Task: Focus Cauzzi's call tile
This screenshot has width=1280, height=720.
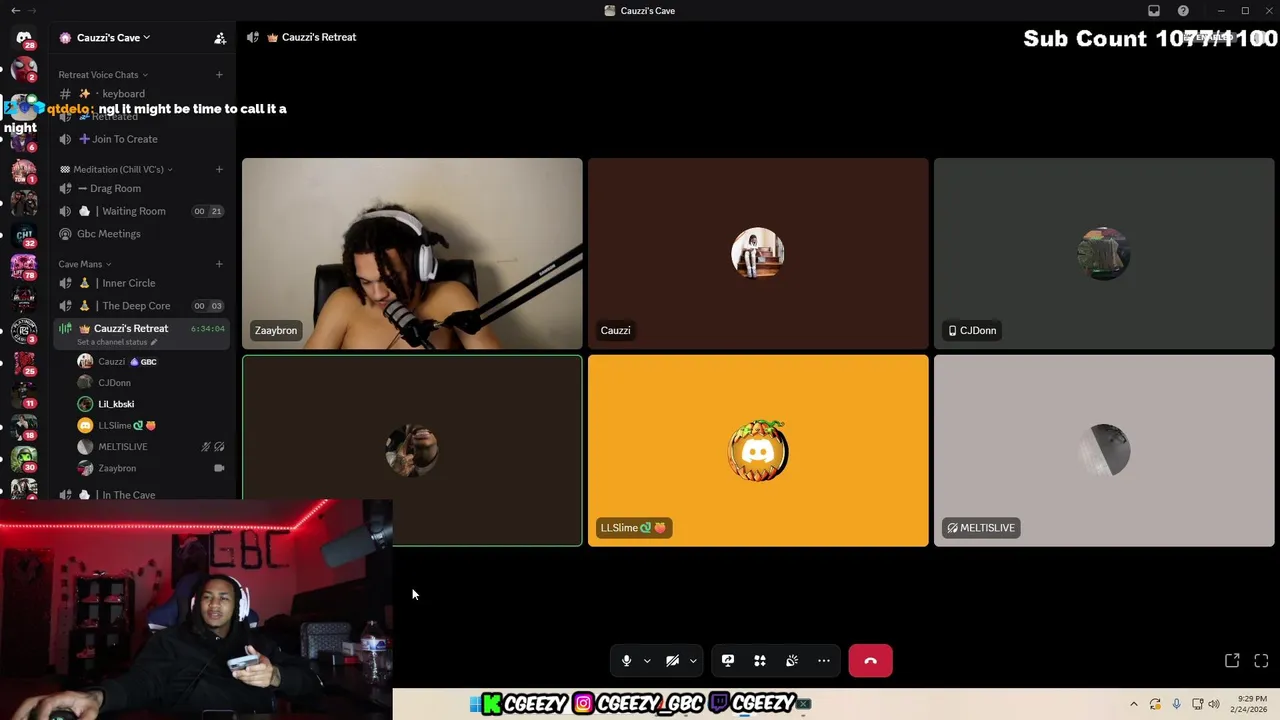Action: [x=758, y=254]
